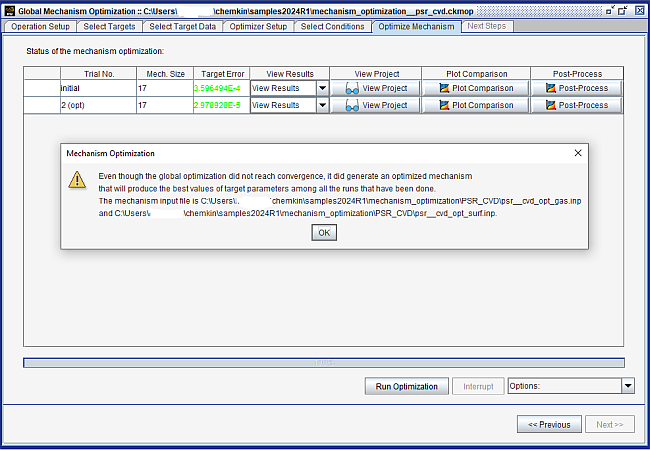Click the Plot Comparison column header

click(476, 74)
